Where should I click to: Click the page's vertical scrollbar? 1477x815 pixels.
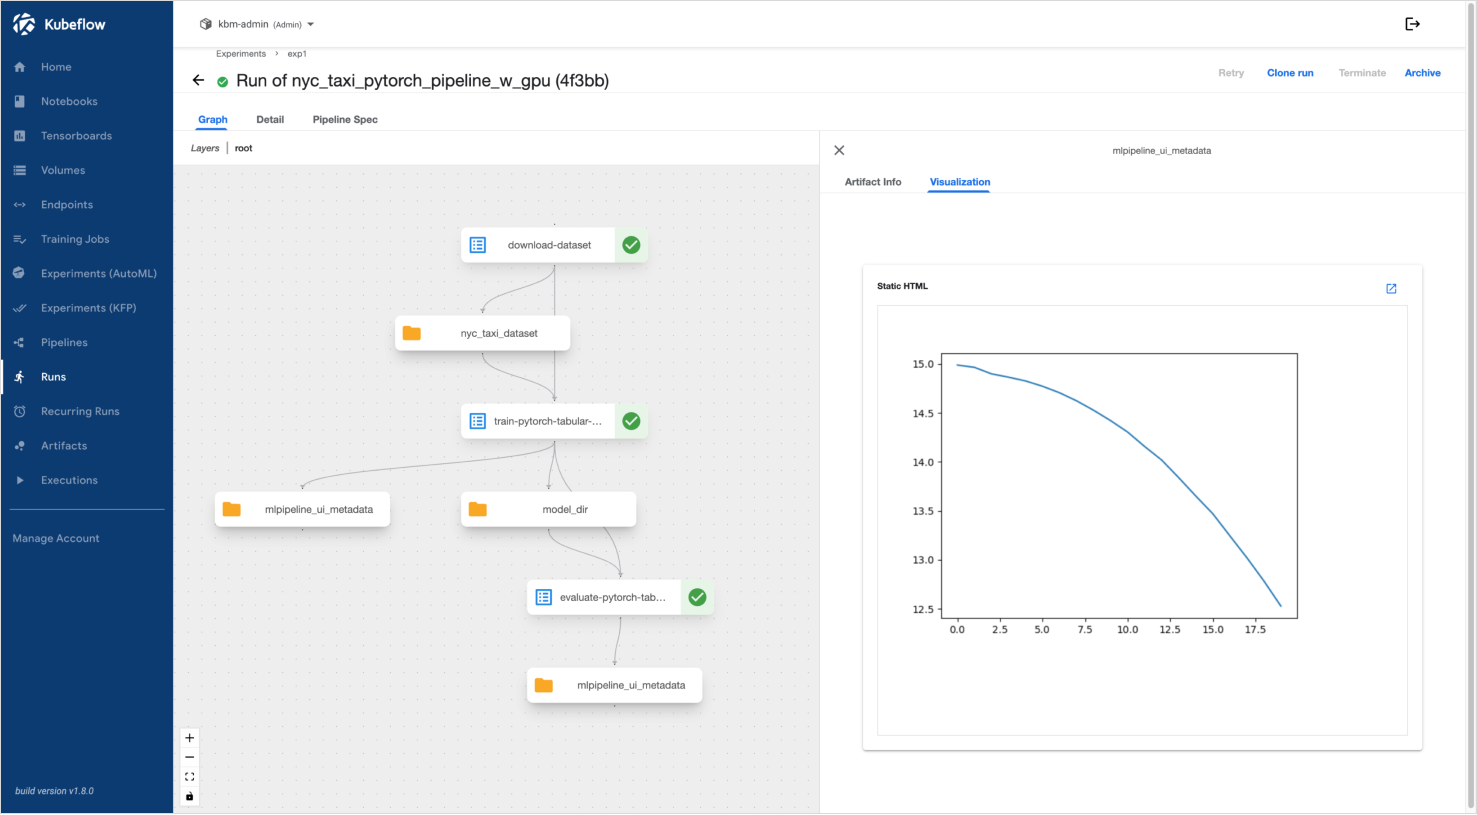coord(1471,407)
